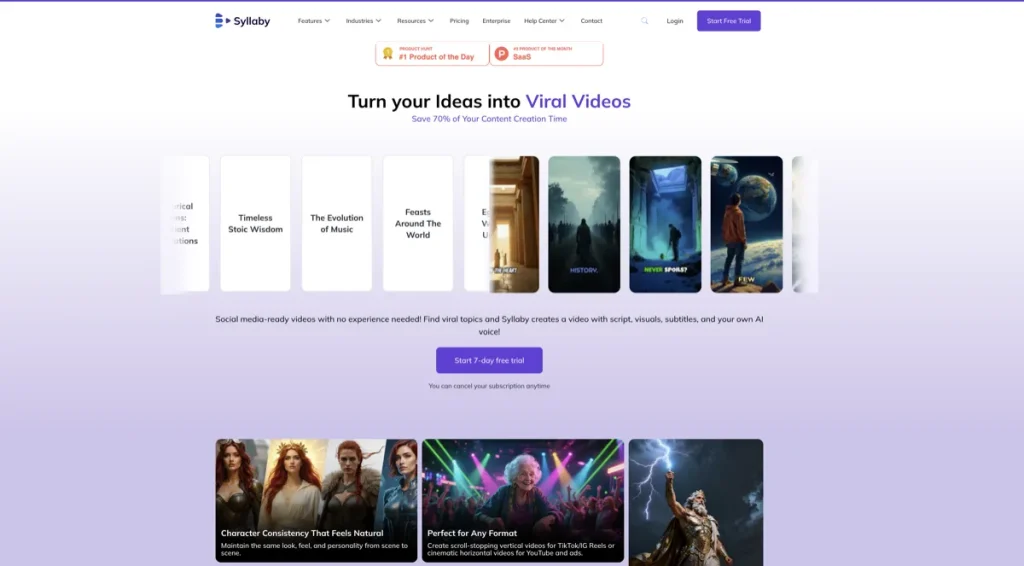Screen dimensions: 1024x566
Task: Open the NEVER SPOKE? green cave video thumbnail
Action: (665, 224)
